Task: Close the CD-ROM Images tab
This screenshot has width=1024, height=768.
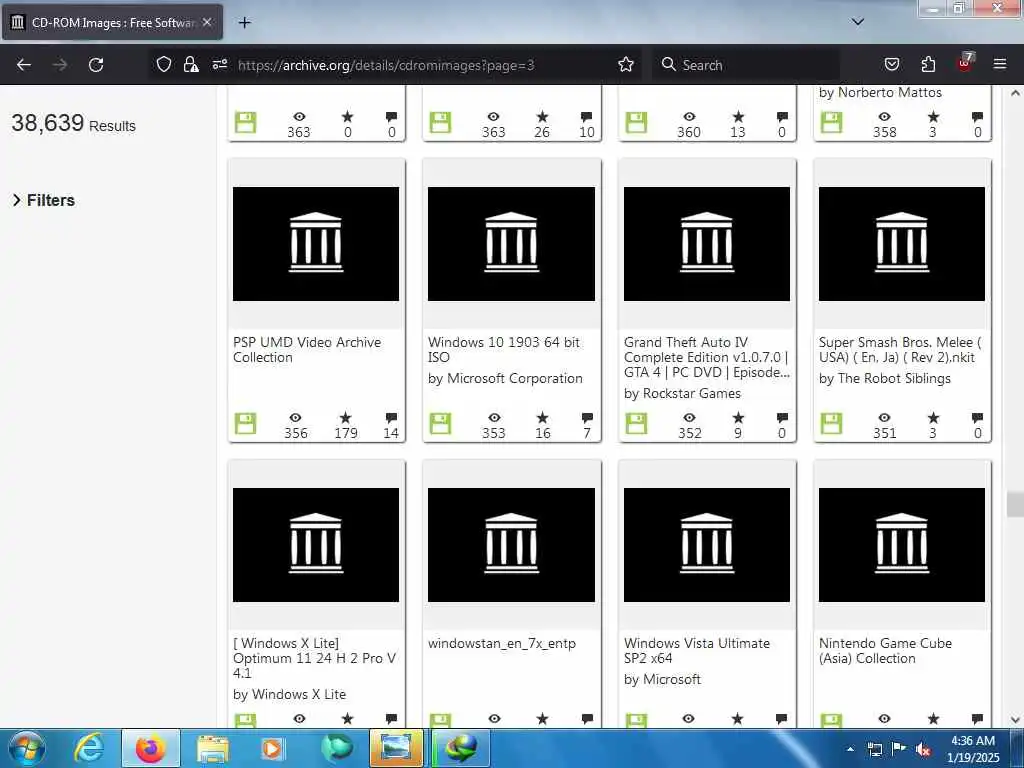Action: coord(207,22)
